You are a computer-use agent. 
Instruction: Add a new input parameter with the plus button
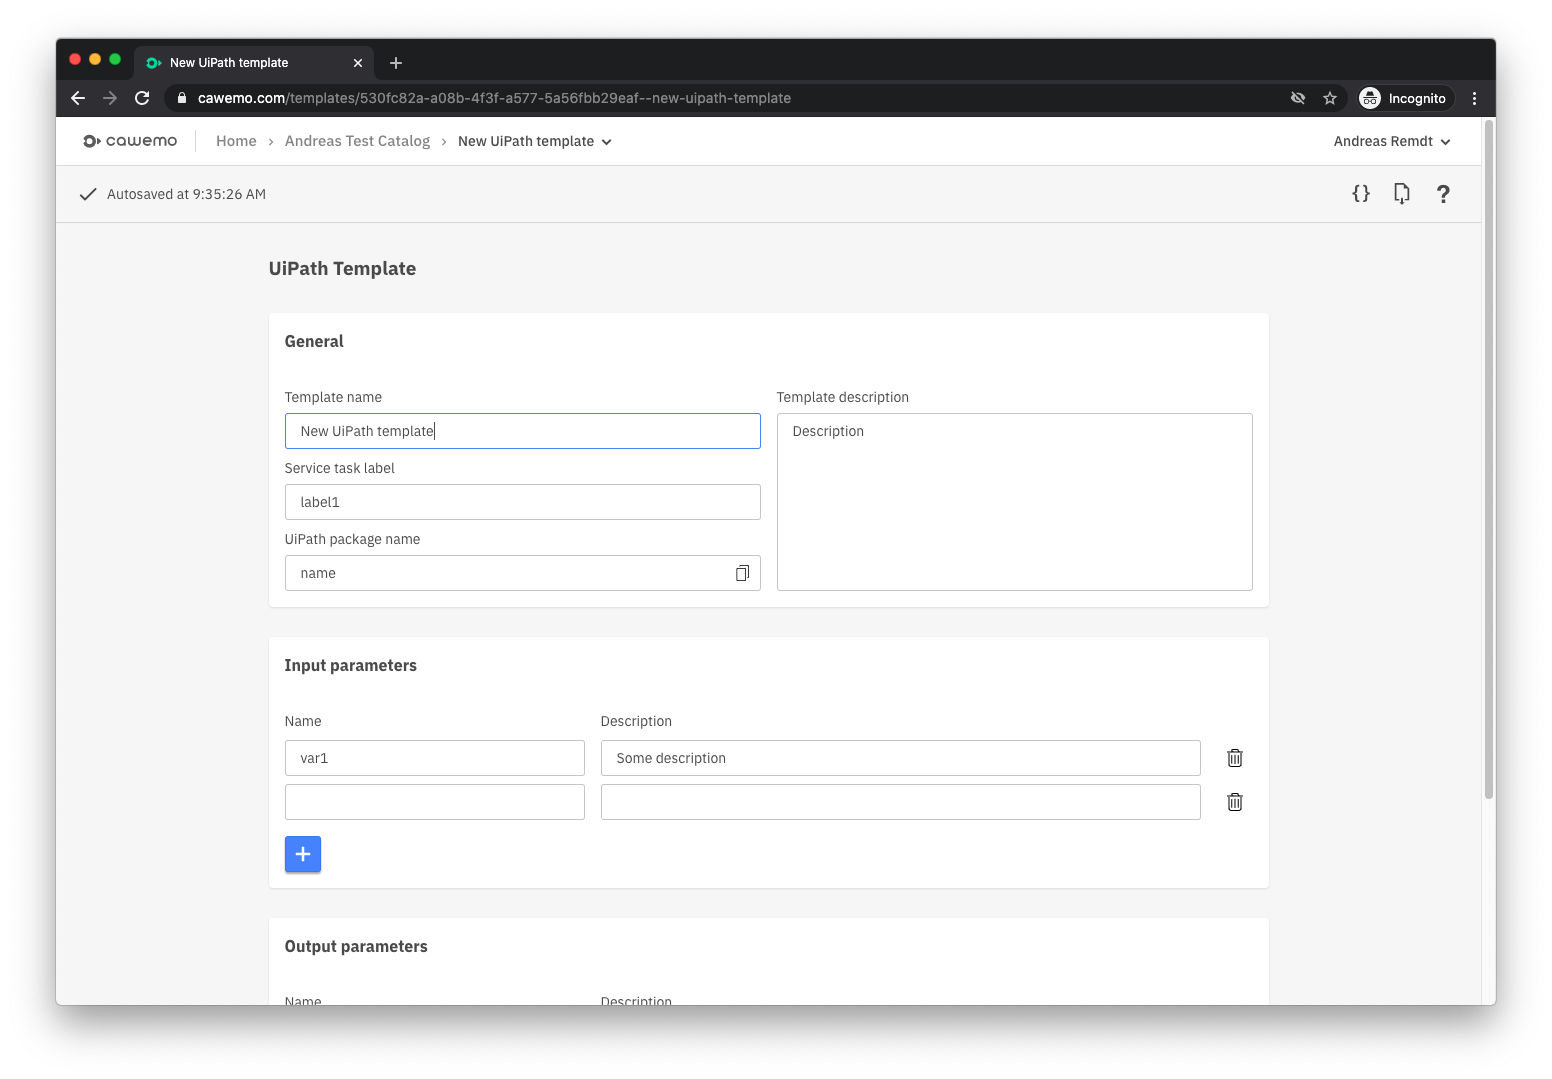click(x=303, y=854)
